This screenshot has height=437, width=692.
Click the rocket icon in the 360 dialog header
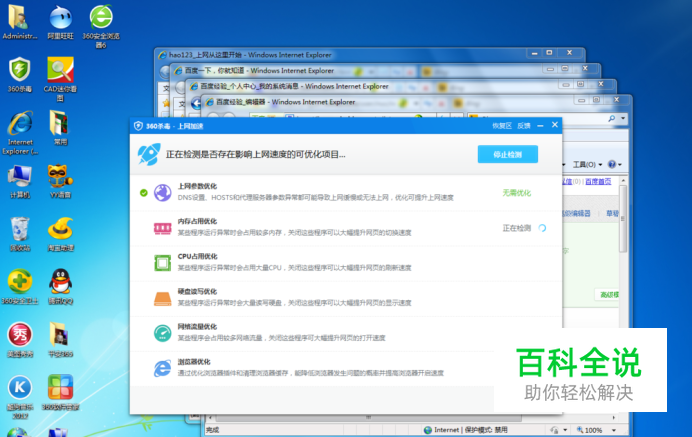(x=149, y=154)
